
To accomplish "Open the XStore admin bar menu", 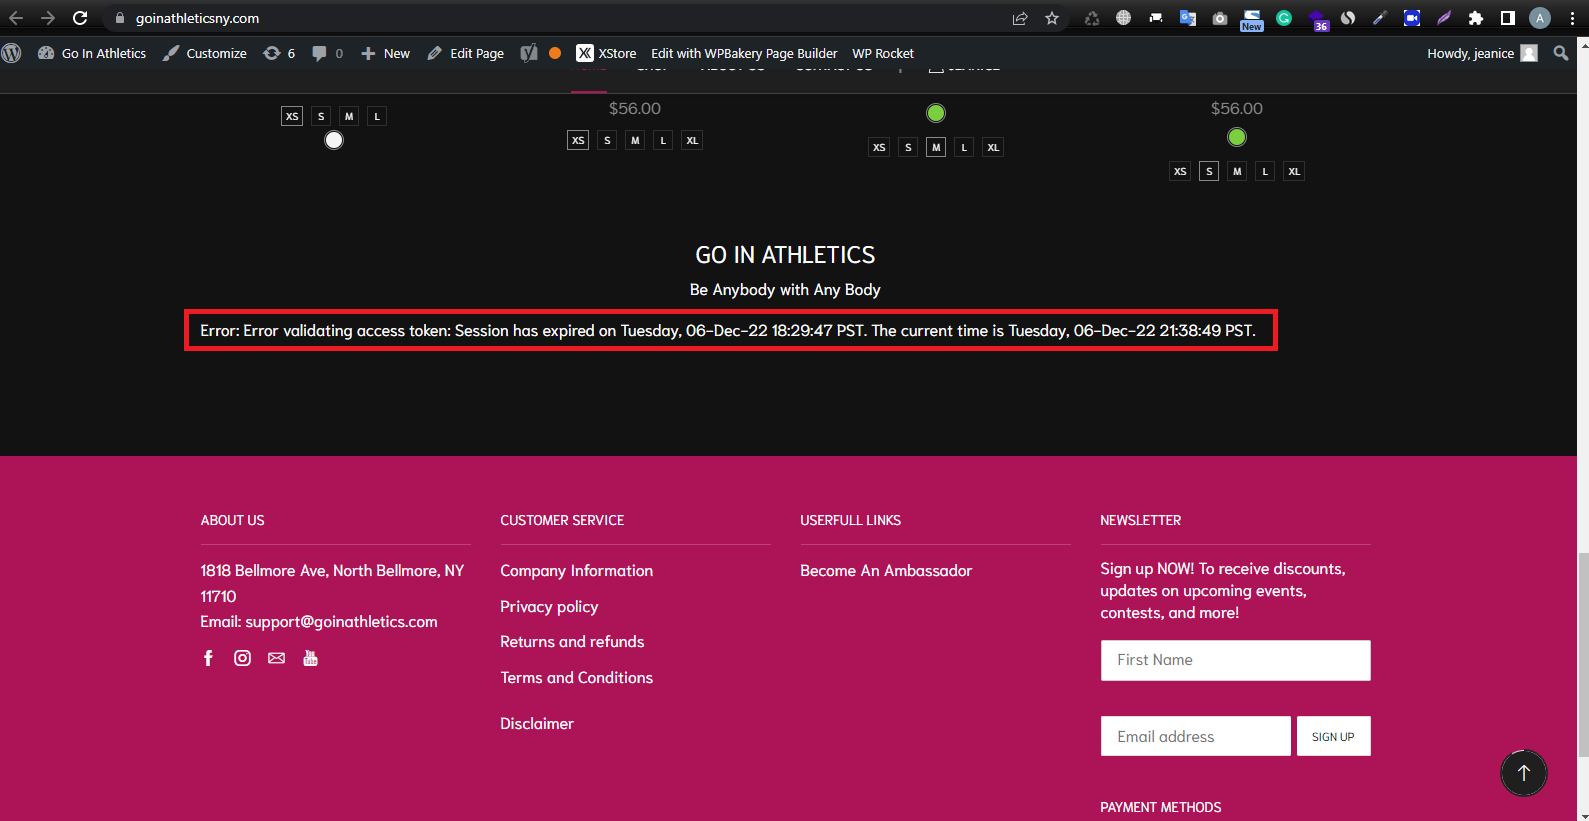I will (x=606, y=53).
